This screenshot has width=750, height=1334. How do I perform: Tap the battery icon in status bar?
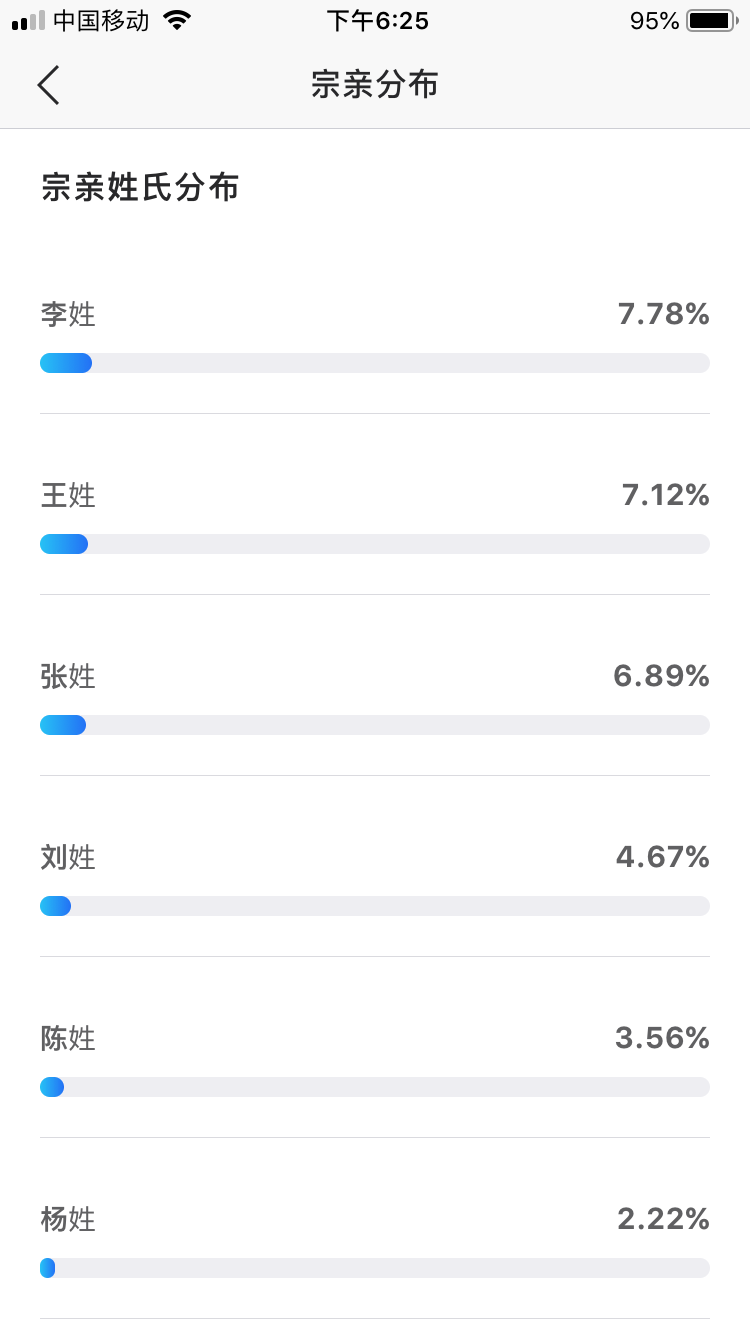pyautogui.click(x=711, y=21)
